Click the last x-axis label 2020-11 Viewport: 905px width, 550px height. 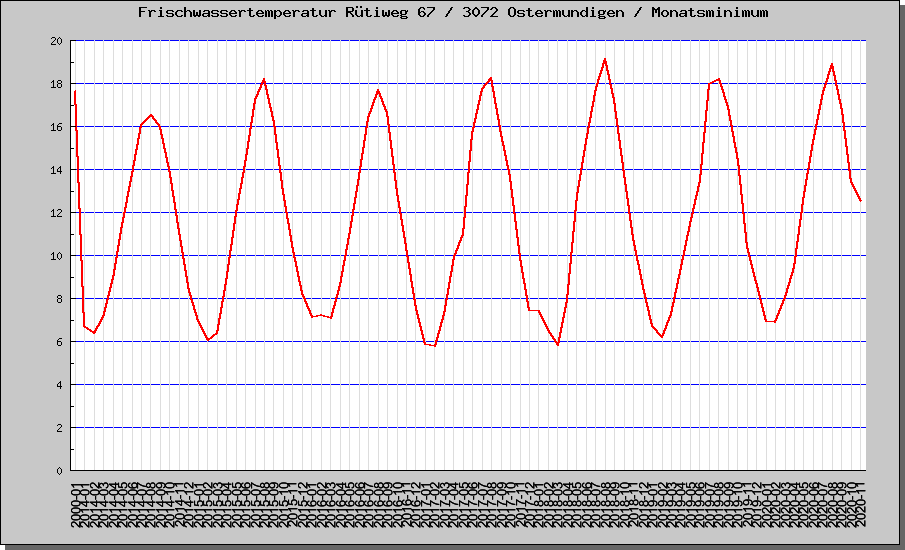[x=861, y=503]
